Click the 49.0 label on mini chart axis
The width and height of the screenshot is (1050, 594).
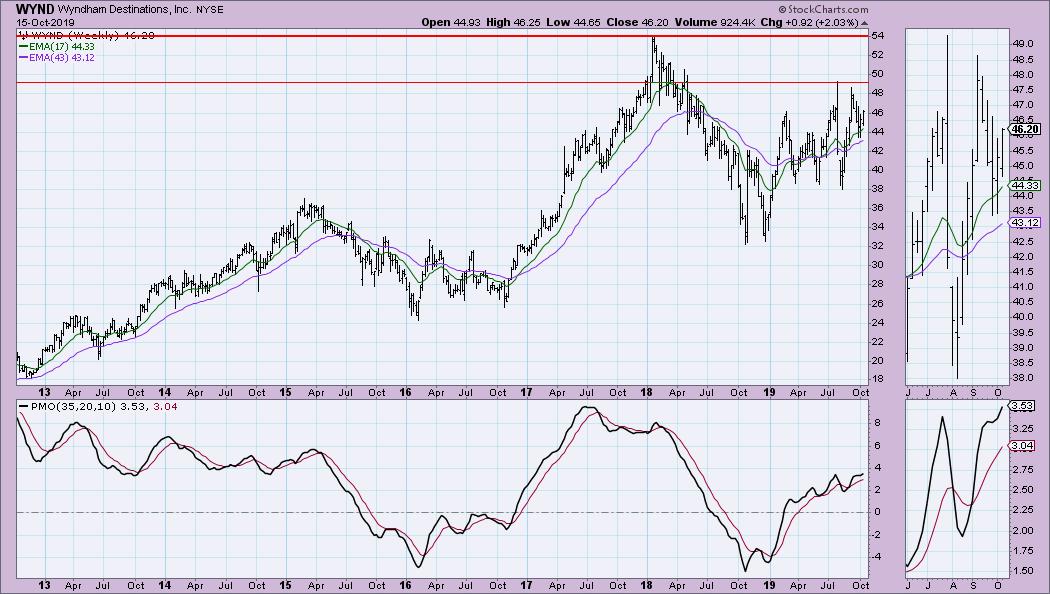1021,44
